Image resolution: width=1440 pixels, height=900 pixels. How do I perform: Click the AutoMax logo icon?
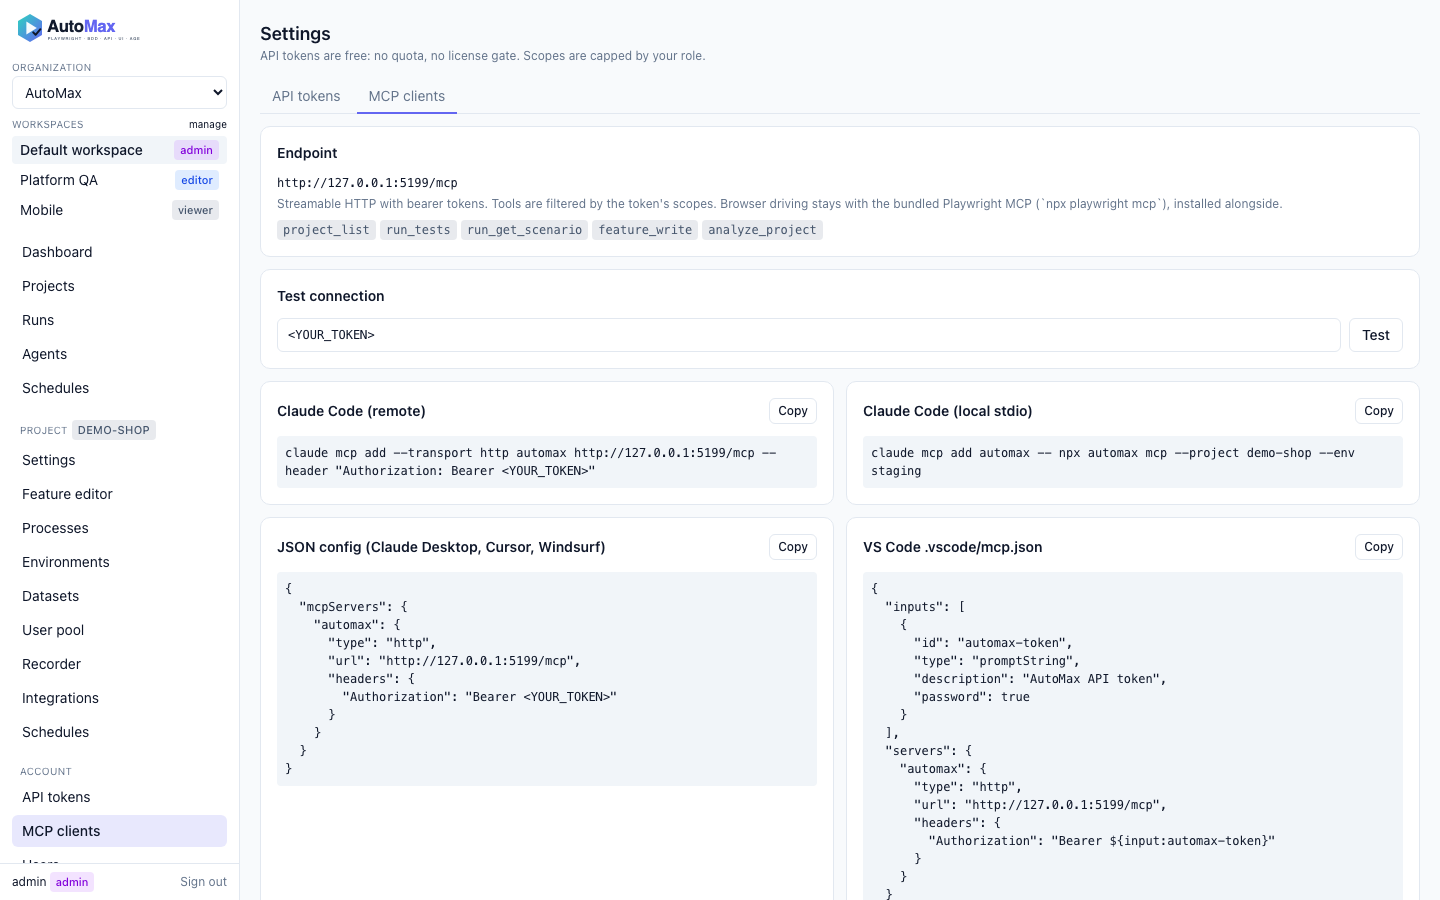30,28
